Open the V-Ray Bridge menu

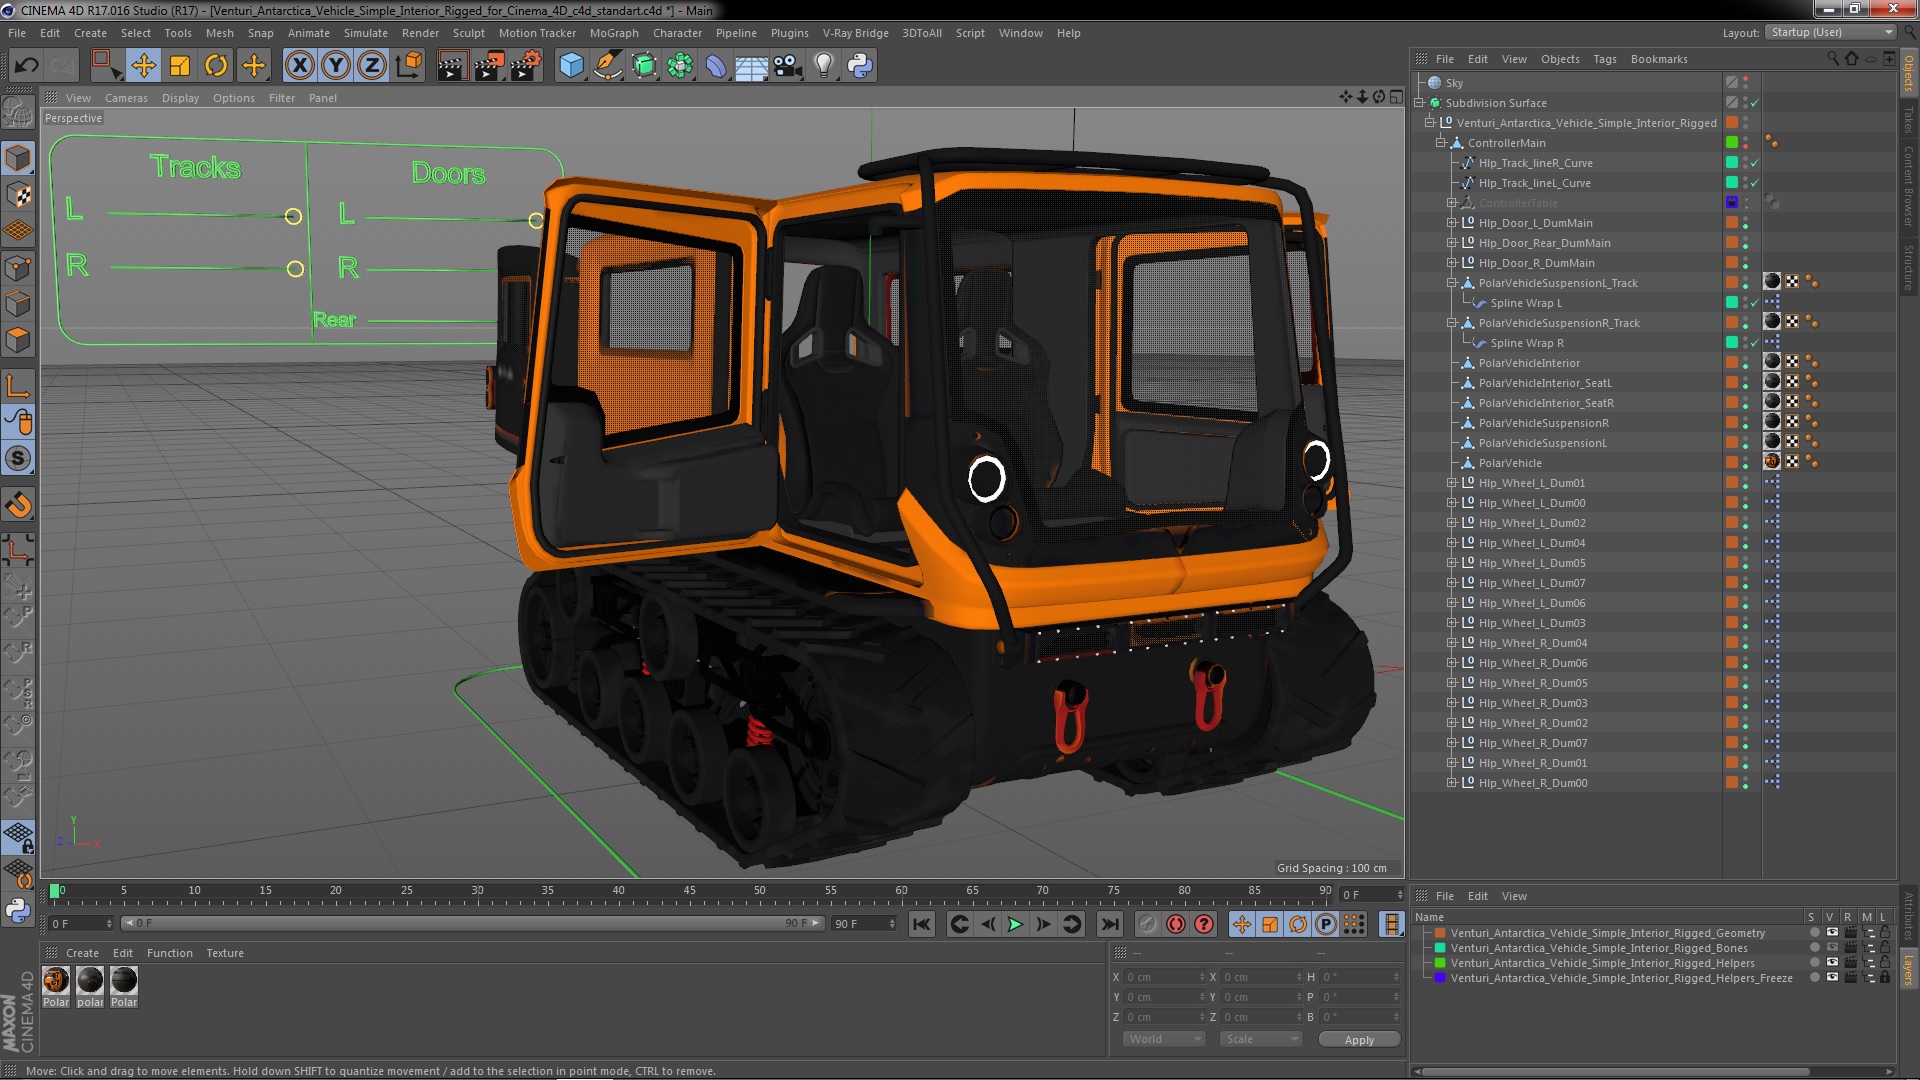pyautogui.click(x=856, y=33)
